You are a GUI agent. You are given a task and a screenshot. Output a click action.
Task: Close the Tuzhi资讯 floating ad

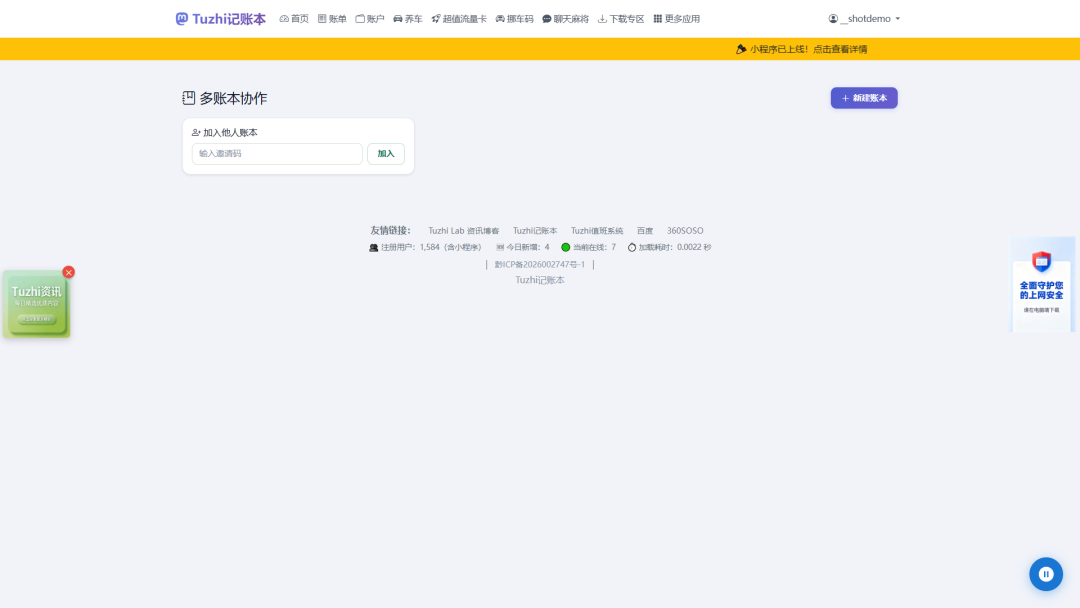pyautogui.click(x=68, y=272)
